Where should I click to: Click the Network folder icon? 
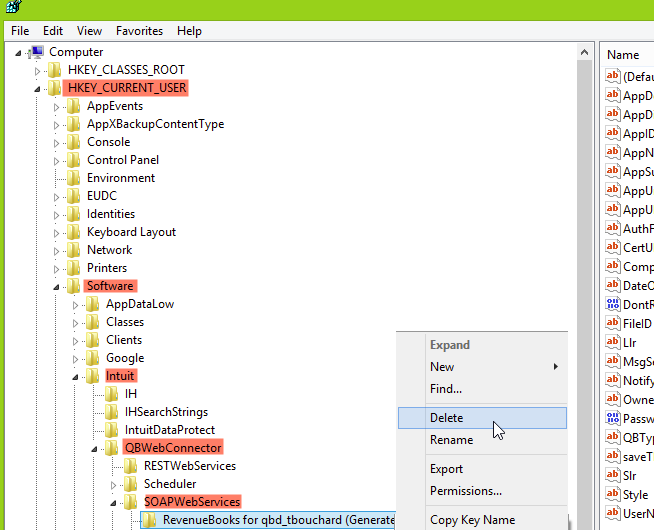pyautogui.click(x=73, y=250)
